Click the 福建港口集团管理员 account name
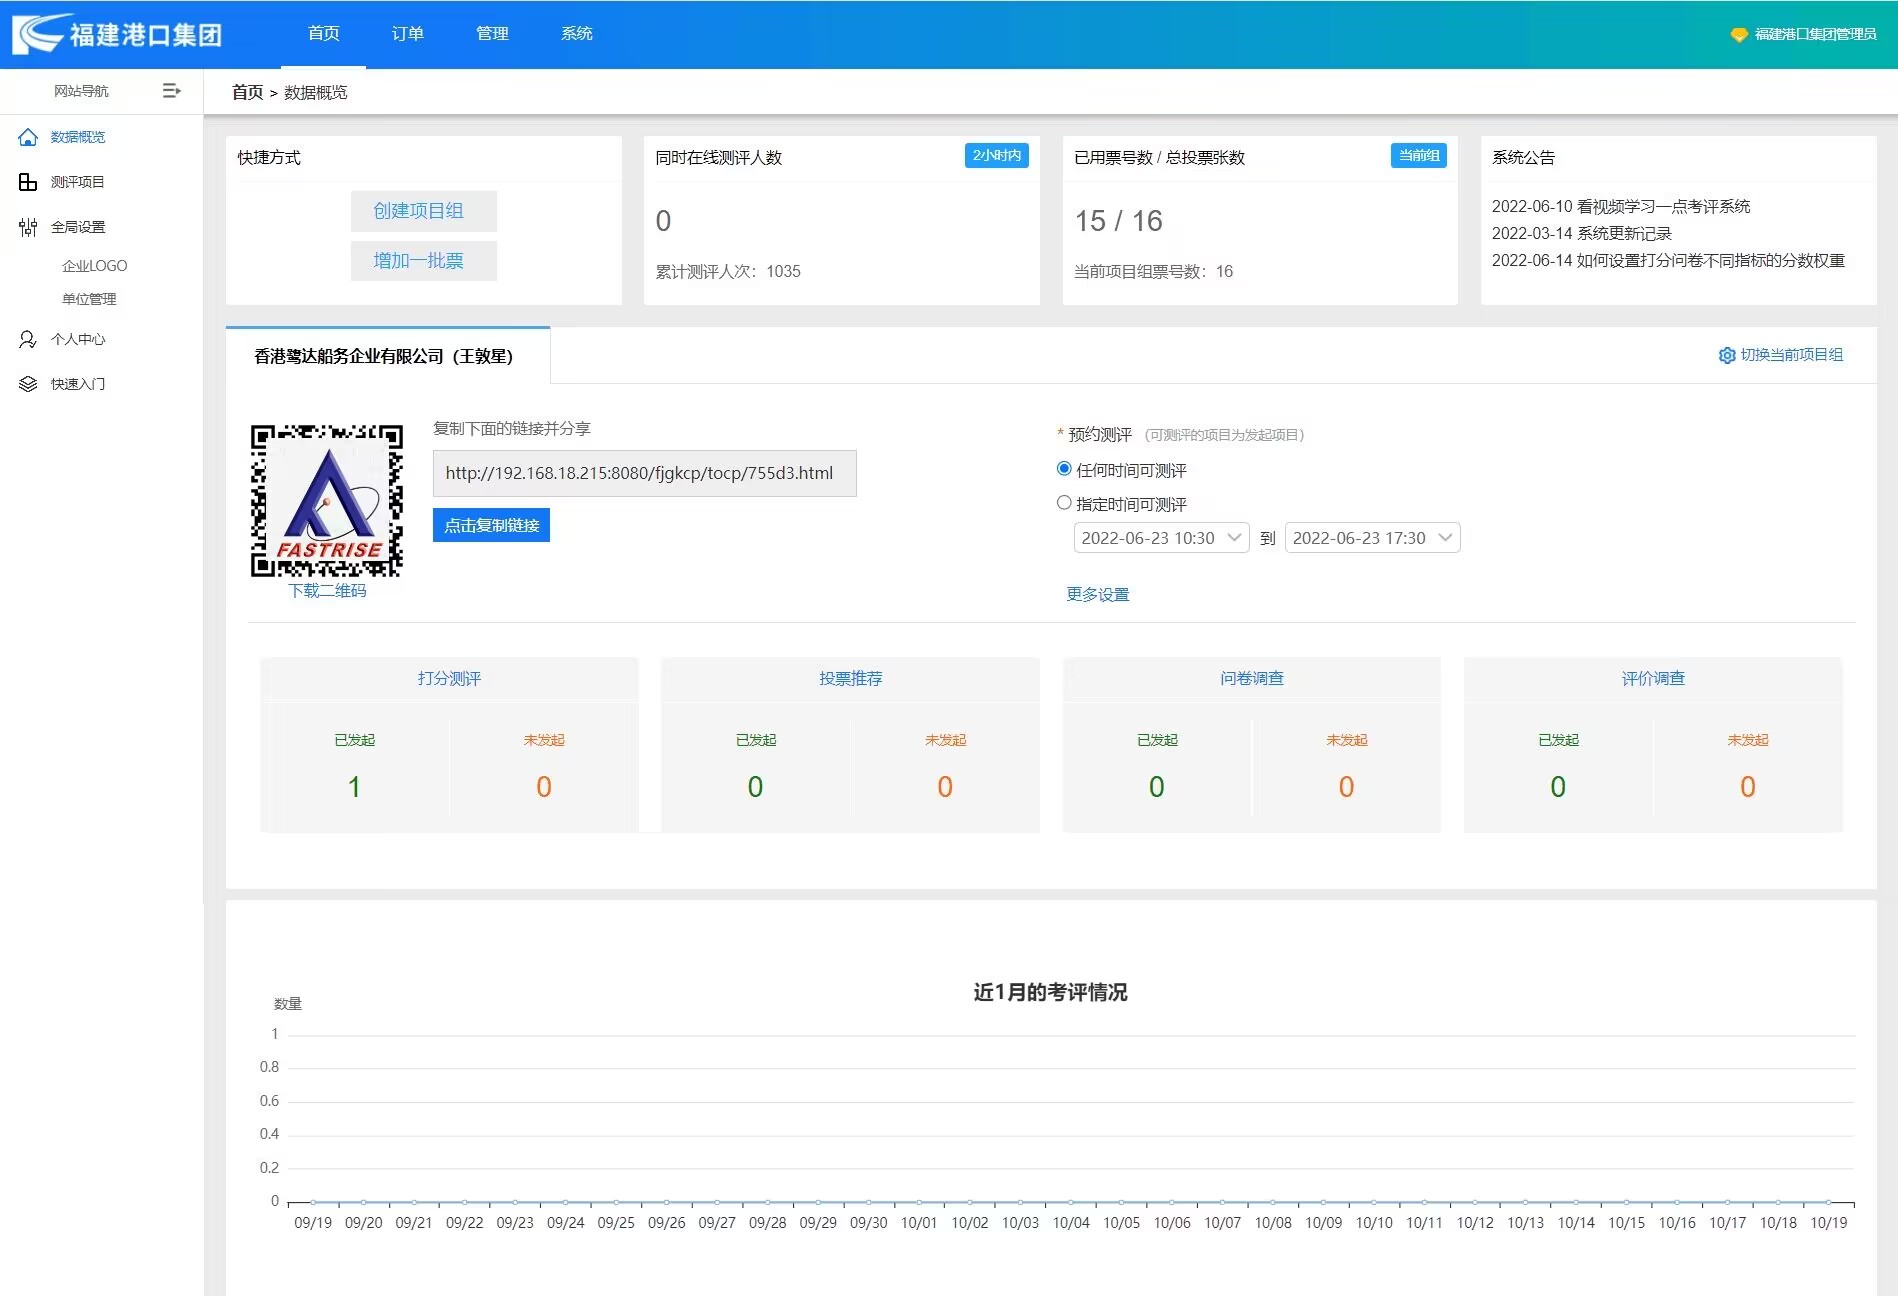The image size is (1898, 1296). [x=1816, y=34]
